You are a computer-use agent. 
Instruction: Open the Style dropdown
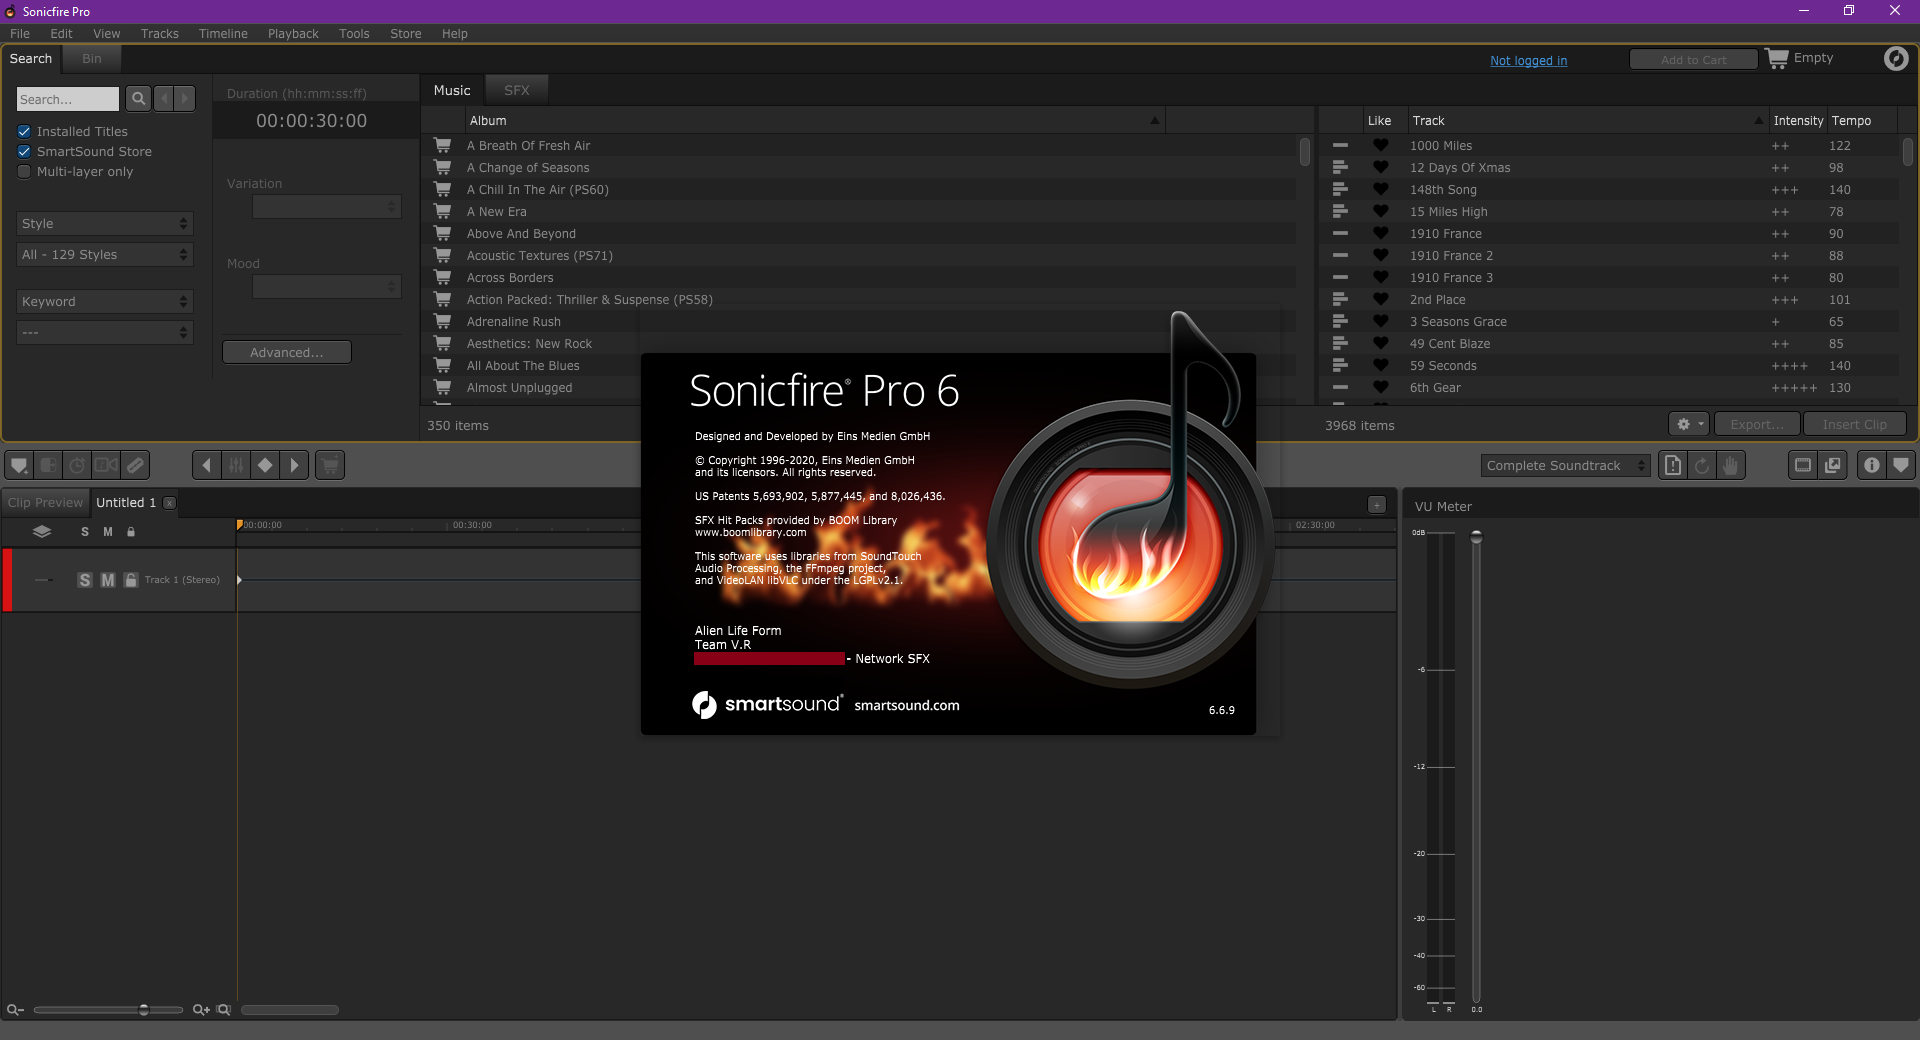tap(105, 224)
